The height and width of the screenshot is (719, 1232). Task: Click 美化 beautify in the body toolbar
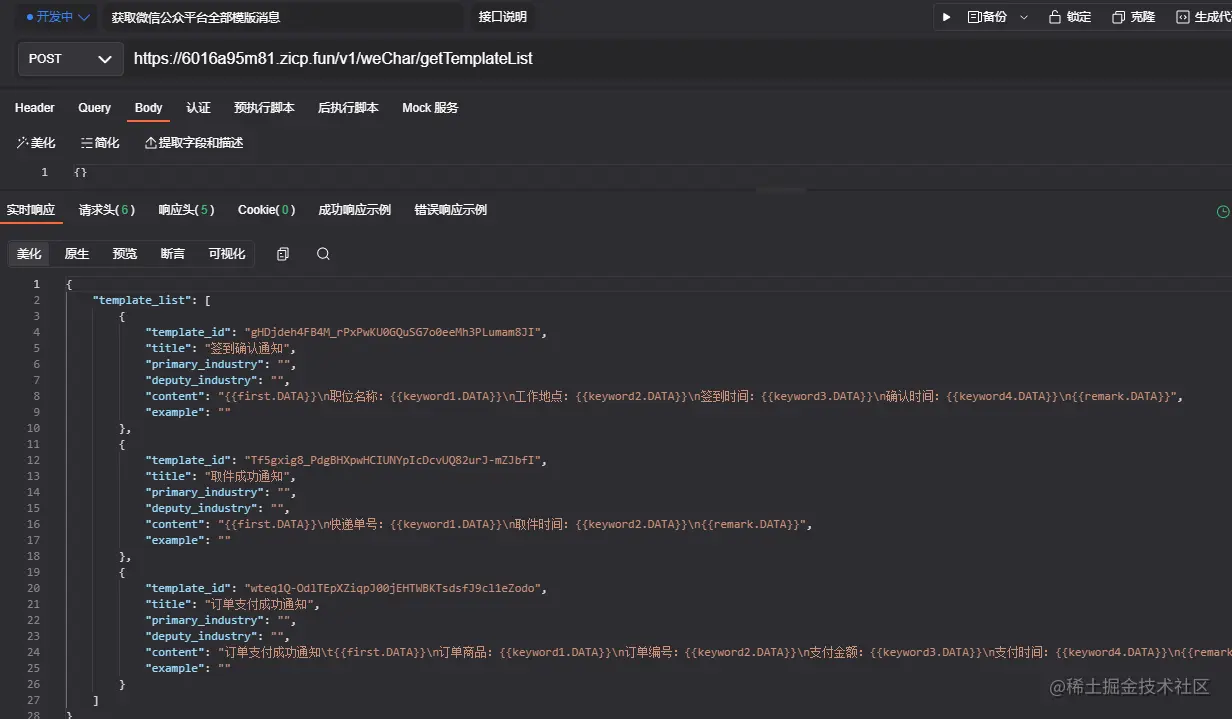point(36,143)
